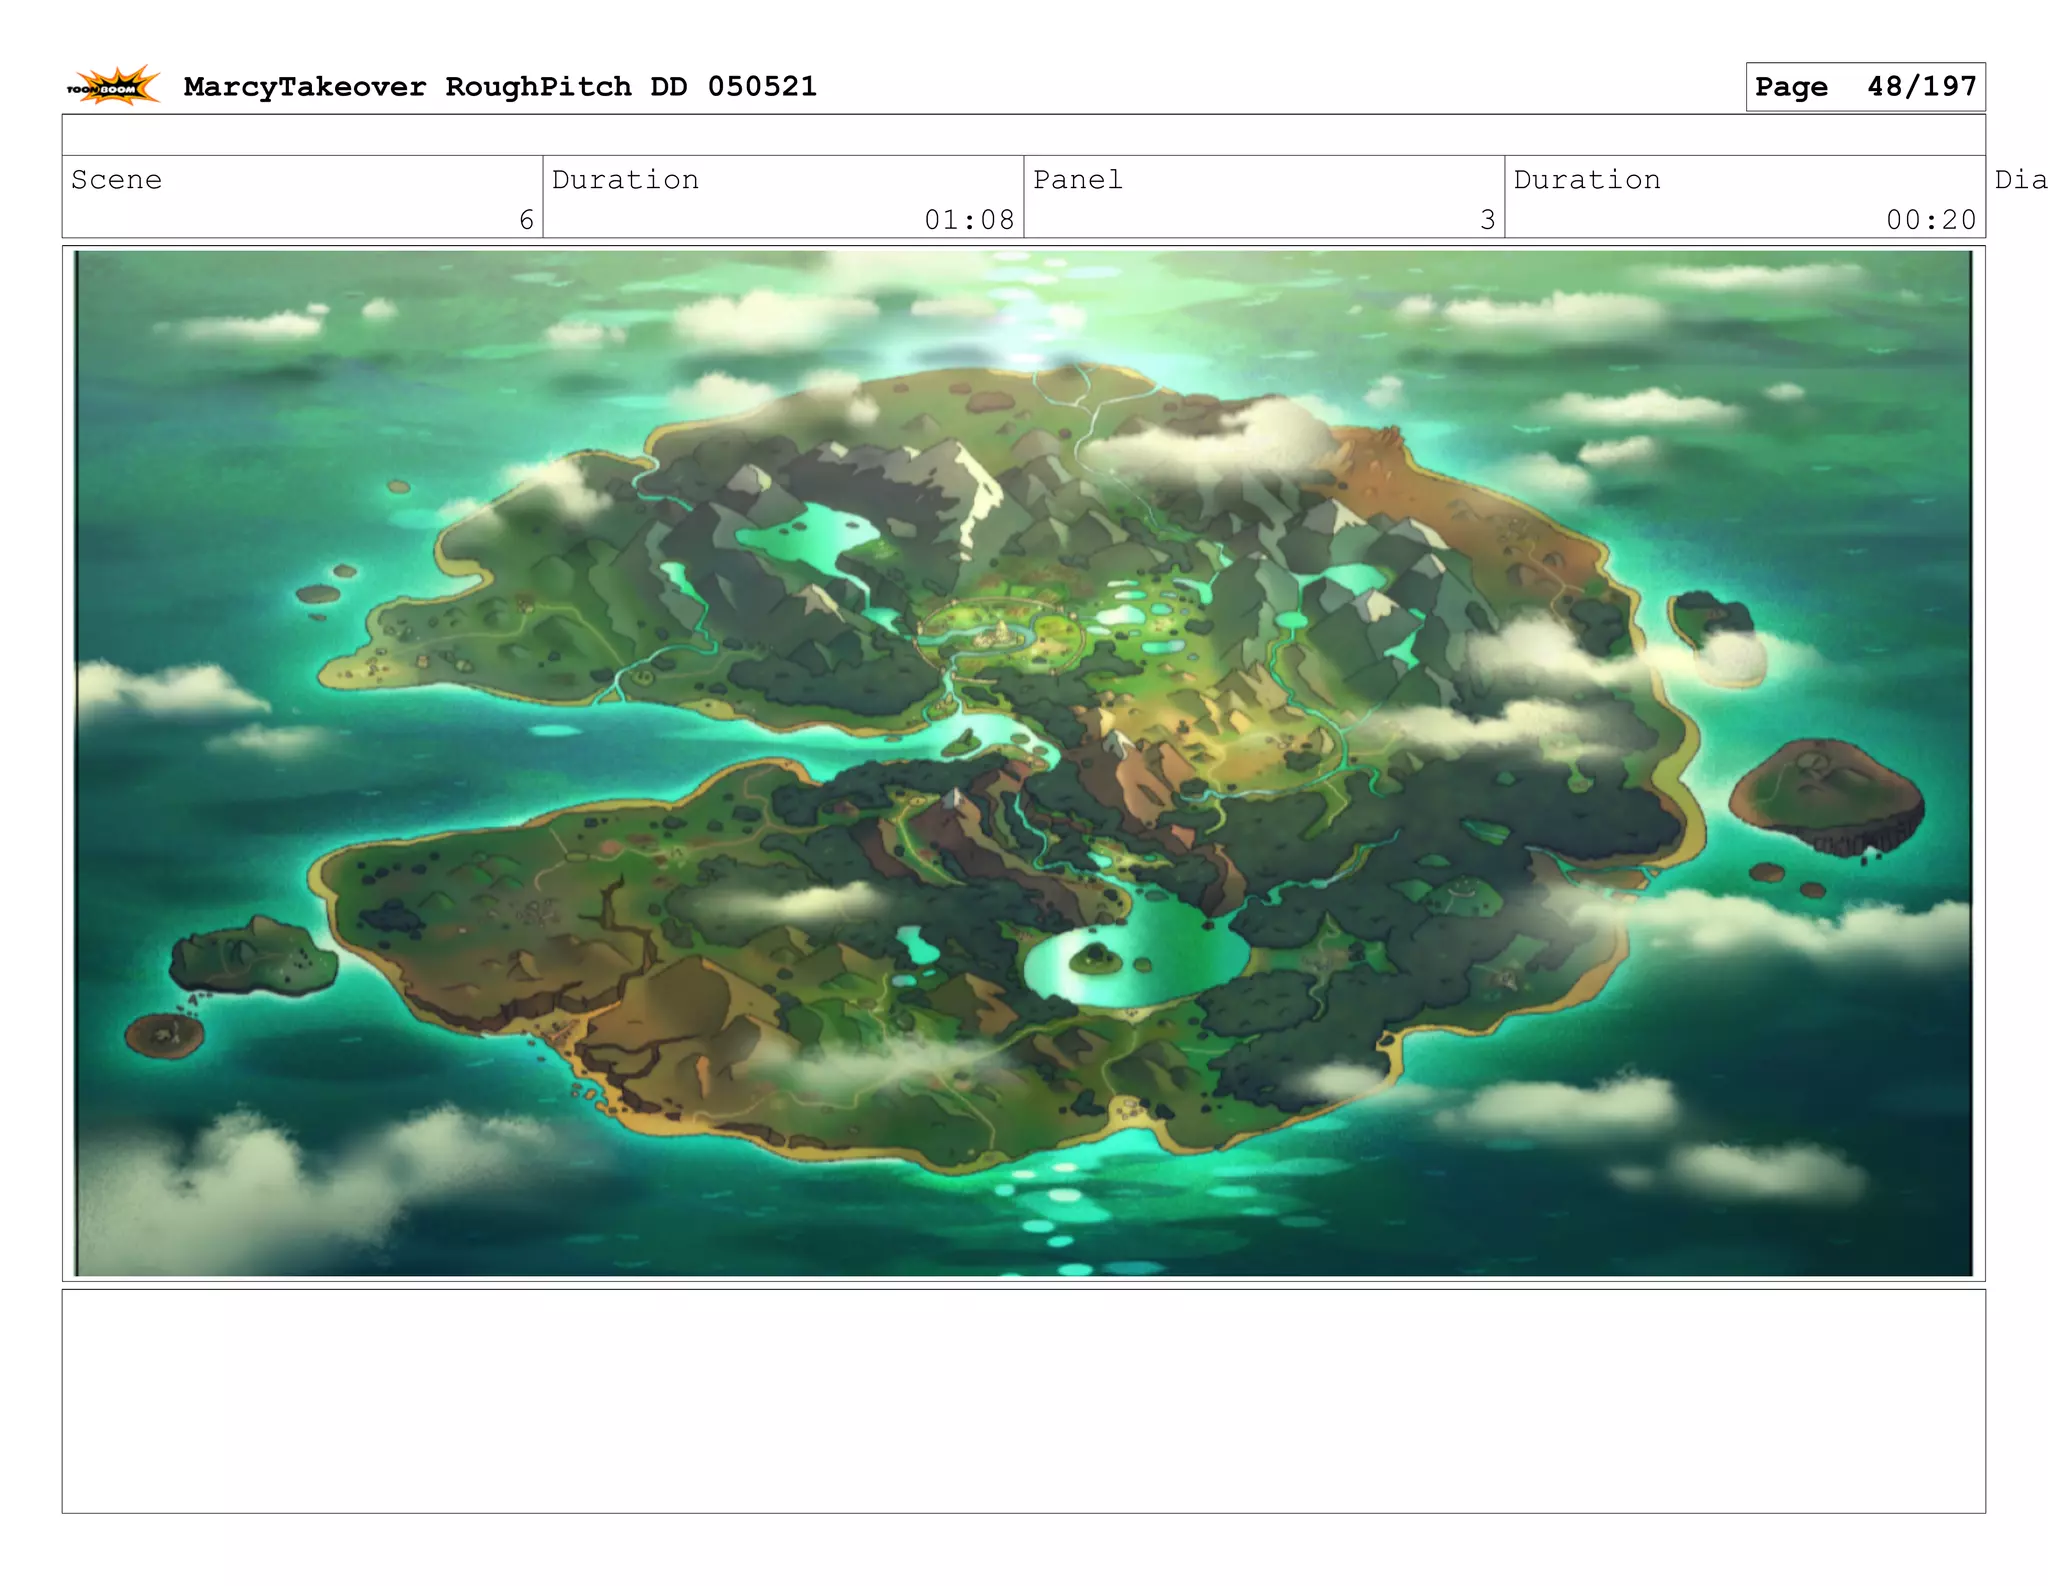This screenshot has height=1586, width=2048.
Task: Click the first Duration label
Action: click(x=625, y=180)
